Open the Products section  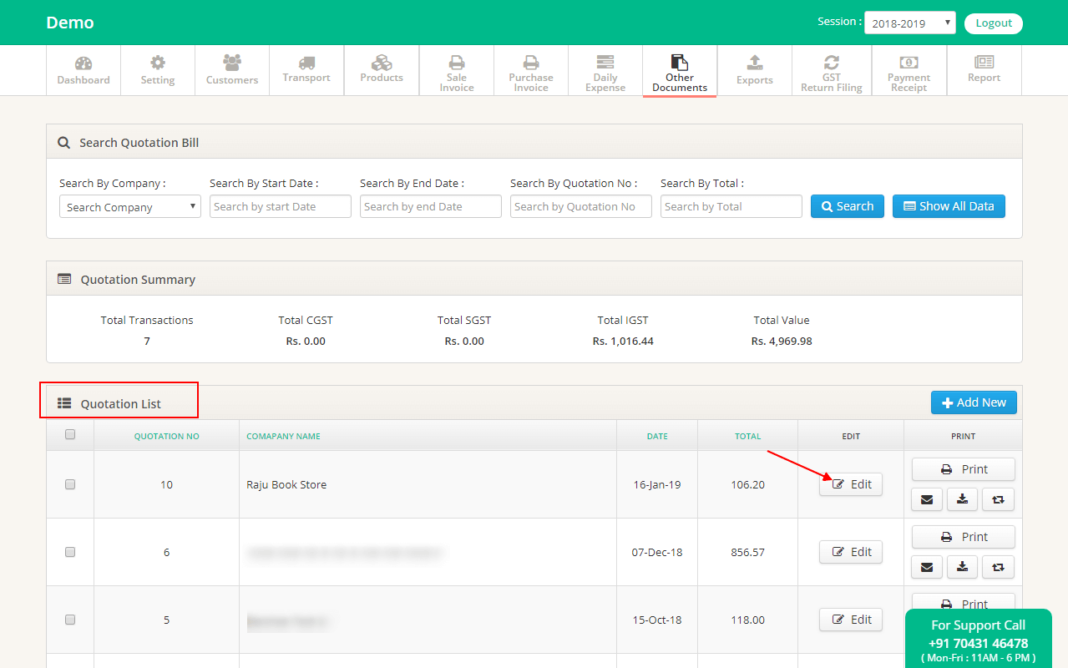381,70
